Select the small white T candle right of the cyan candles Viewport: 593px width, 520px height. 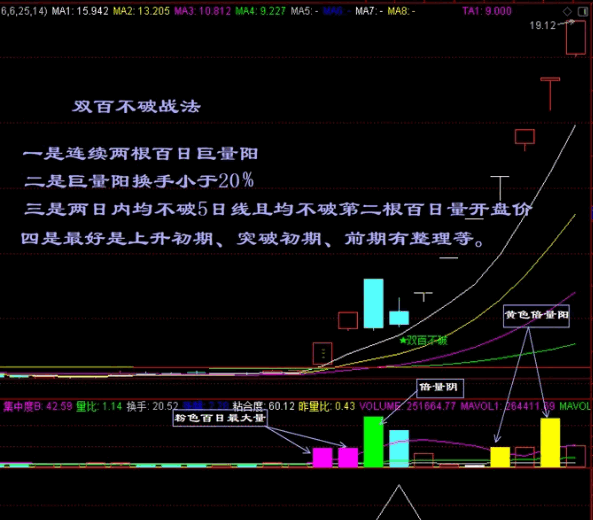[424, 296]
